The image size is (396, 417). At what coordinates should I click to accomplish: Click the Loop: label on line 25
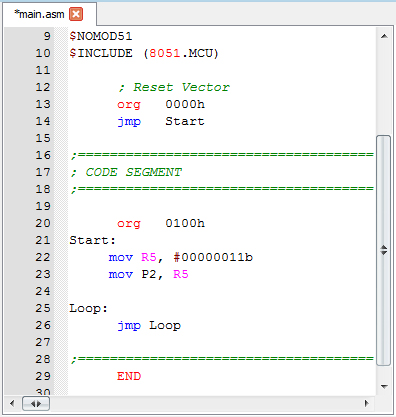coord(89,308)
